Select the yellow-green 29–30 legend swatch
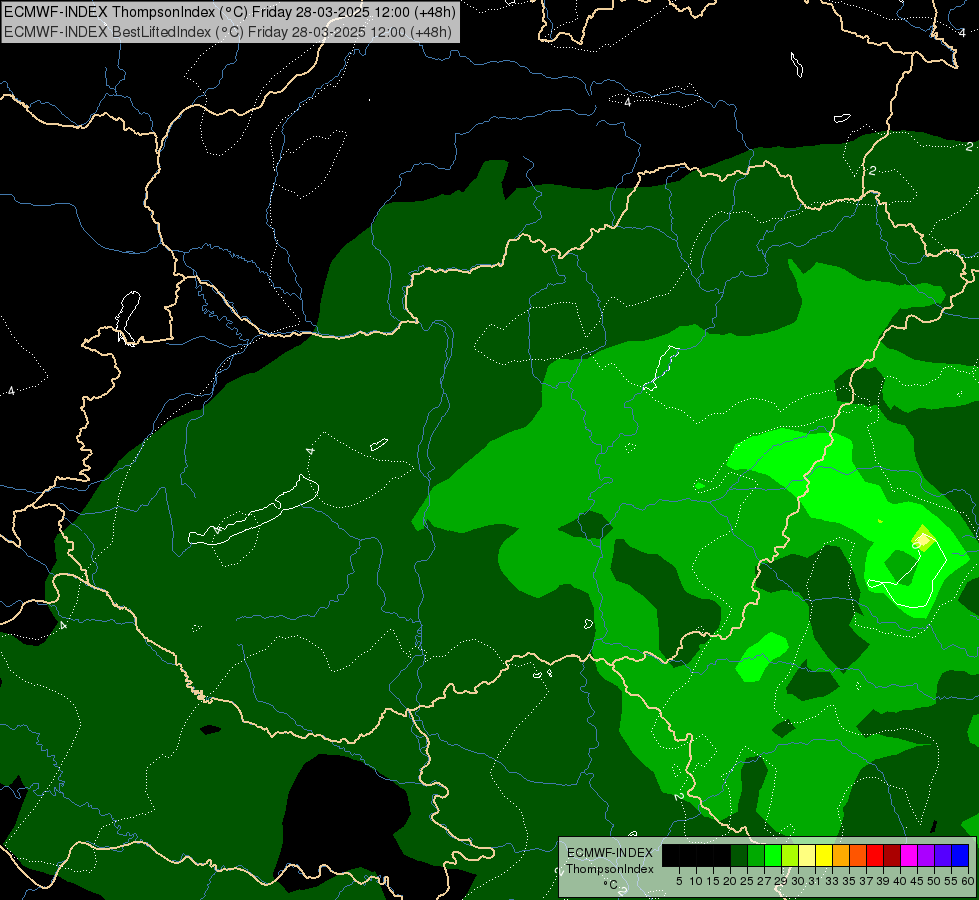 click(x=790, y=855)
